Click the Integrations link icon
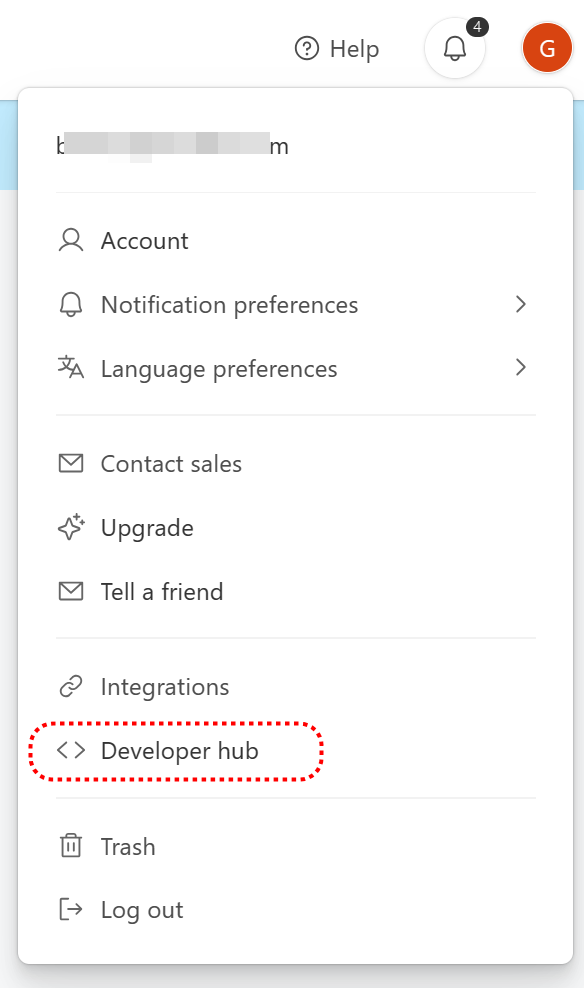The image size is (584, 988). tap(71, 686)
